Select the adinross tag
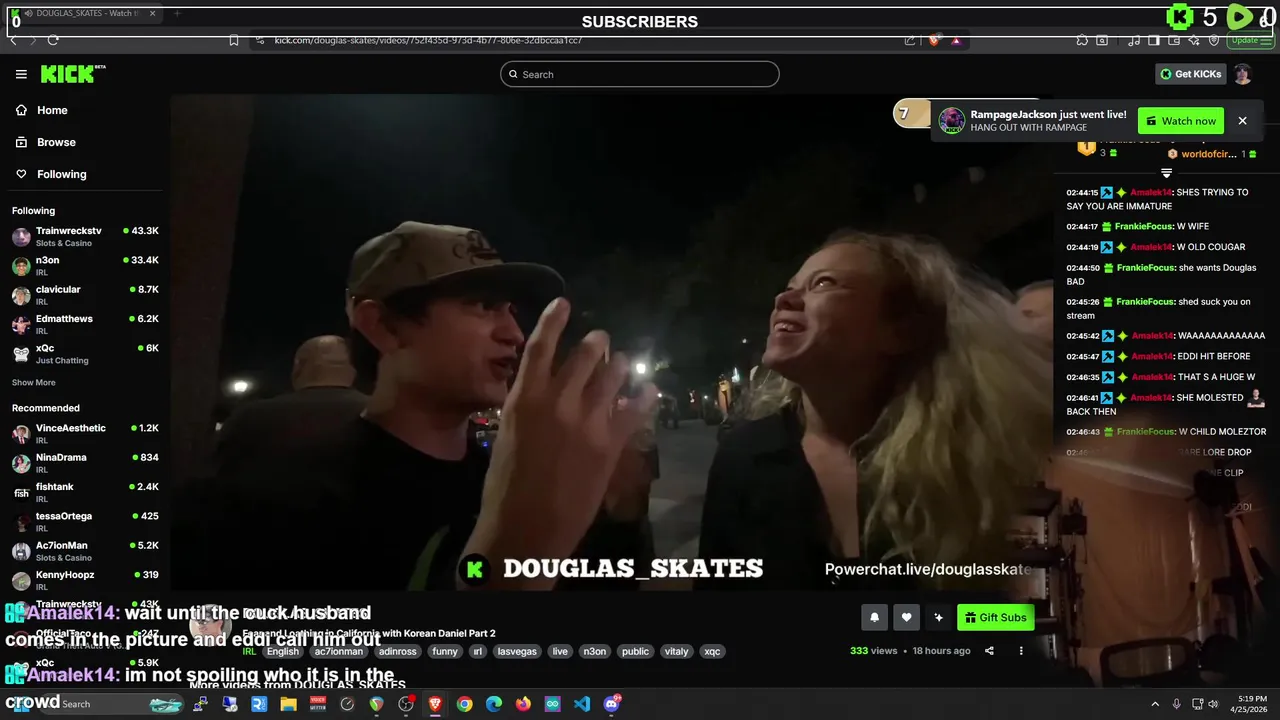The width and height of the screenshot is (1280, 720). click(x=398, y=651)
